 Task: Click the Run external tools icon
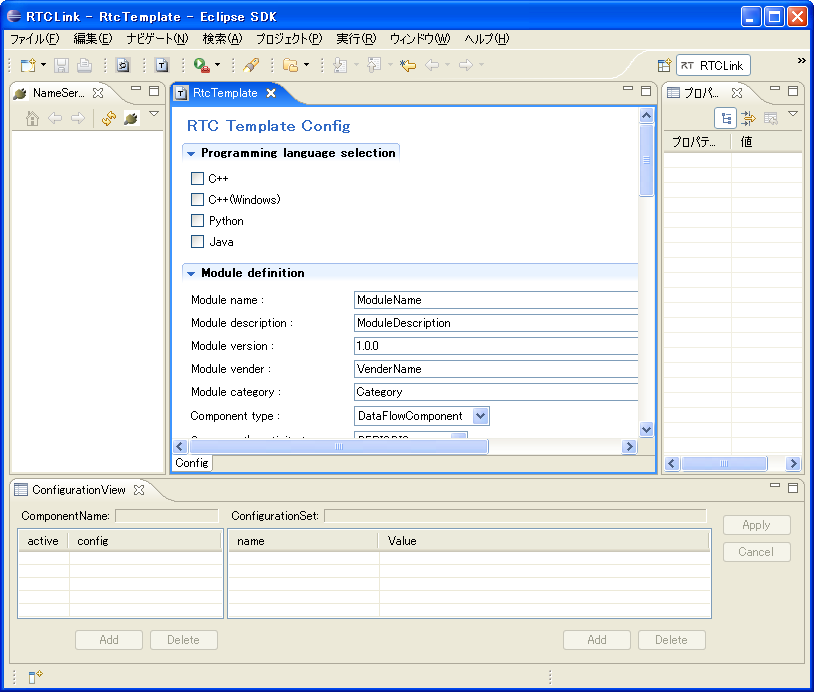point(201,65)
